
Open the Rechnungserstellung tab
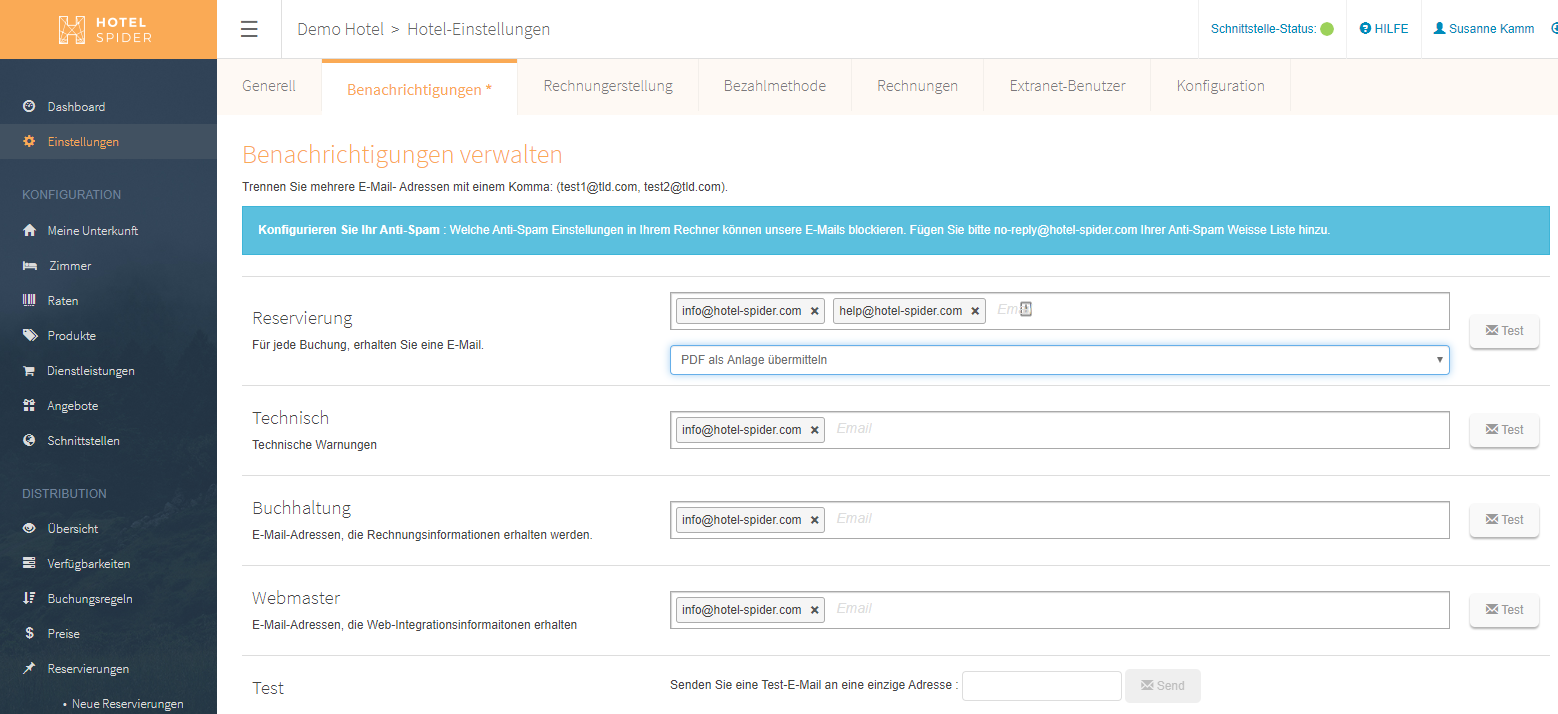[608, 86]
